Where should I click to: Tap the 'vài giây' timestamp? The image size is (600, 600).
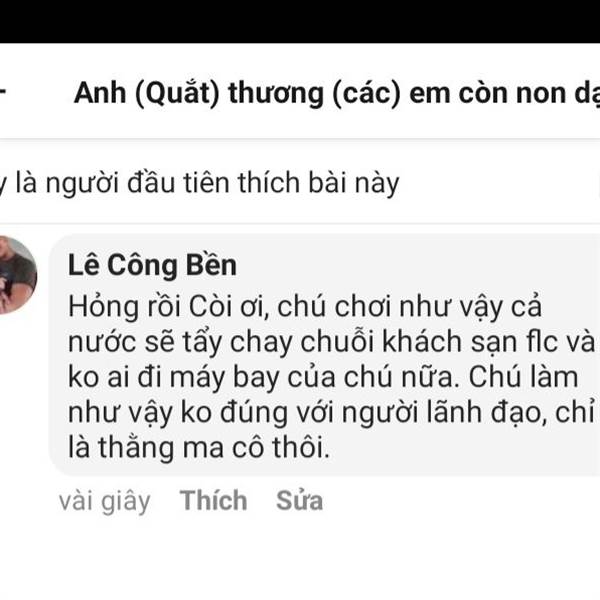click(x=105, y=501)
